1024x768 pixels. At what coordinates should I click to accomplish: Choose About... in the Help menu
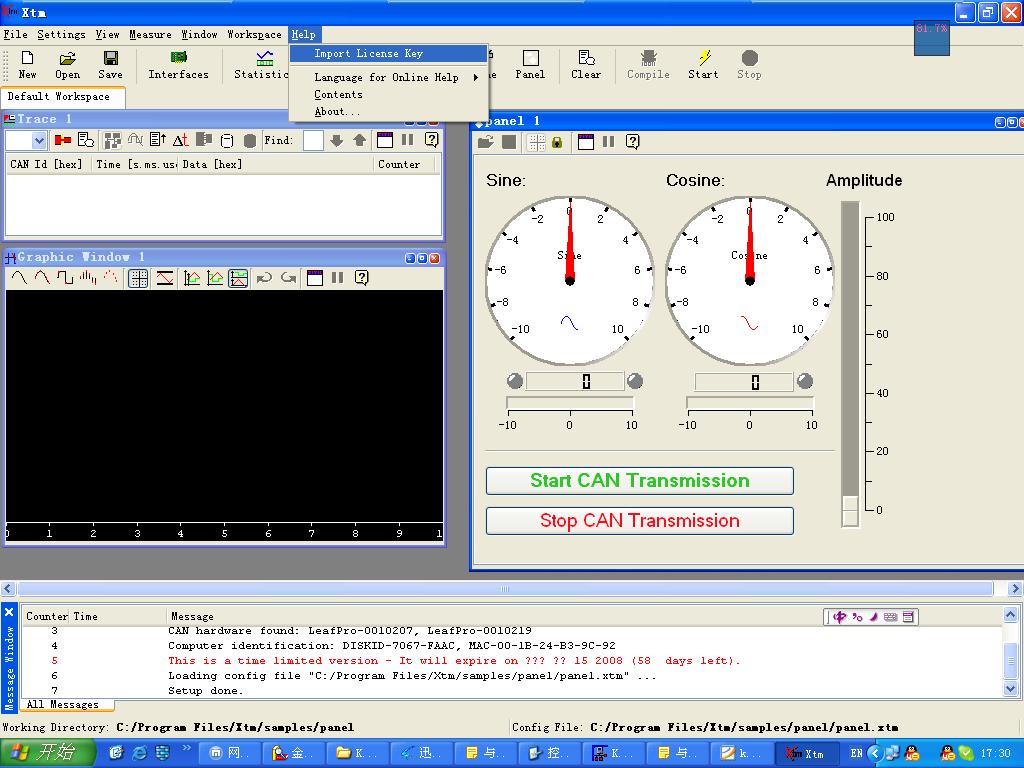tap(389, 112)
